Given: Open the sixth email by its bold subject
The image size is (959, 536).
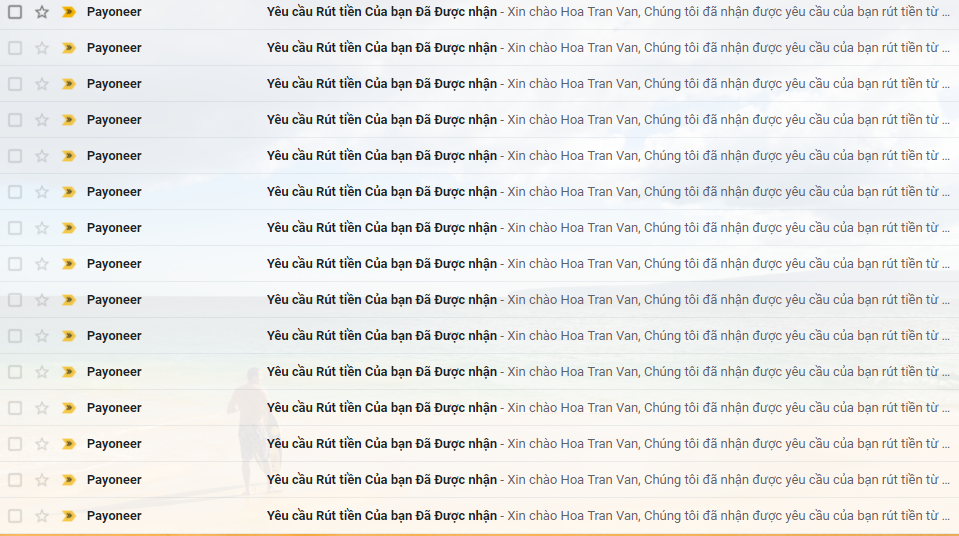Looking at the screenshot, I should click(382, 192).
